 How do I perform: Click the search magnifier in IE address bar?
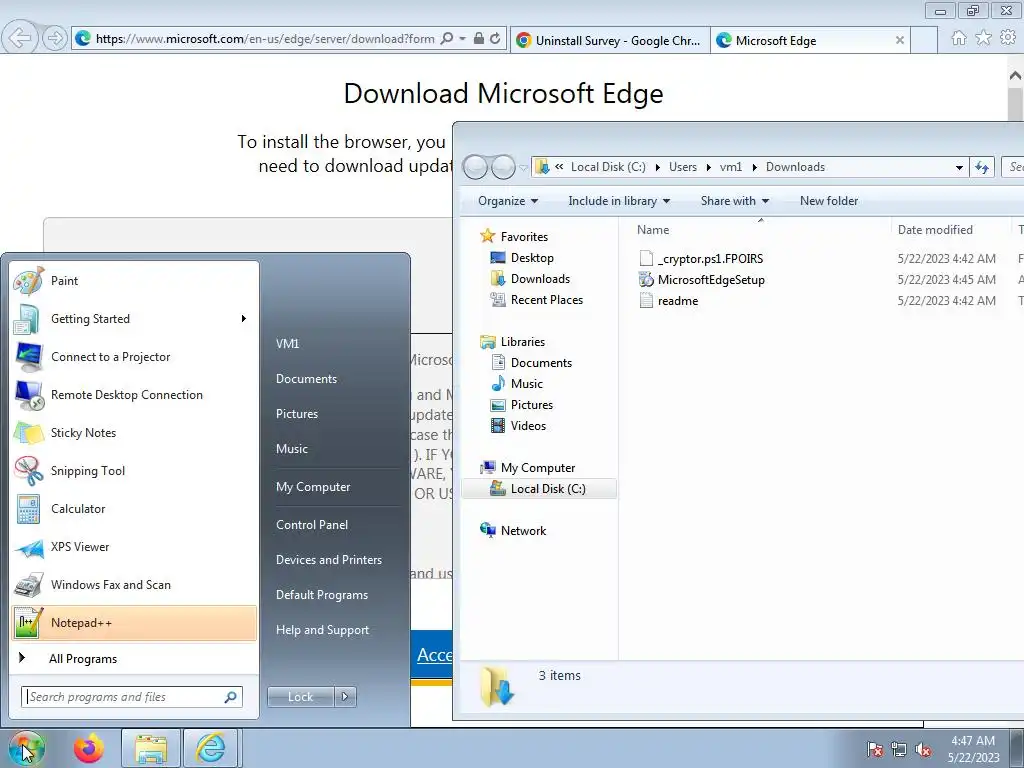(447, 39)
